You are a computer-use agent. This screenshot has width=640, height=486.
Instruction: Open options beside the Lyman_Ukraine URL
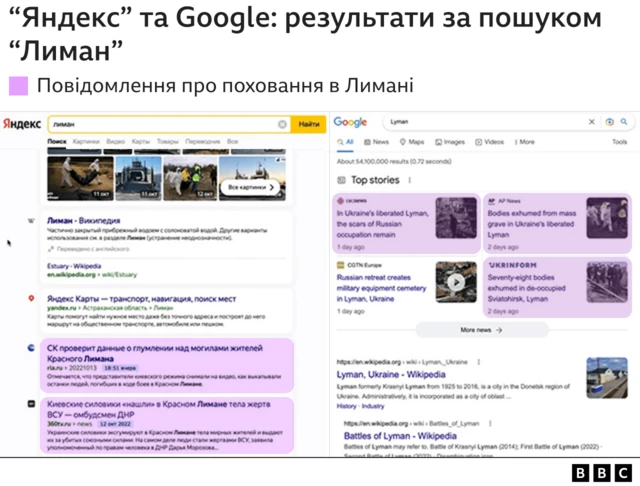tap(478, 362)
